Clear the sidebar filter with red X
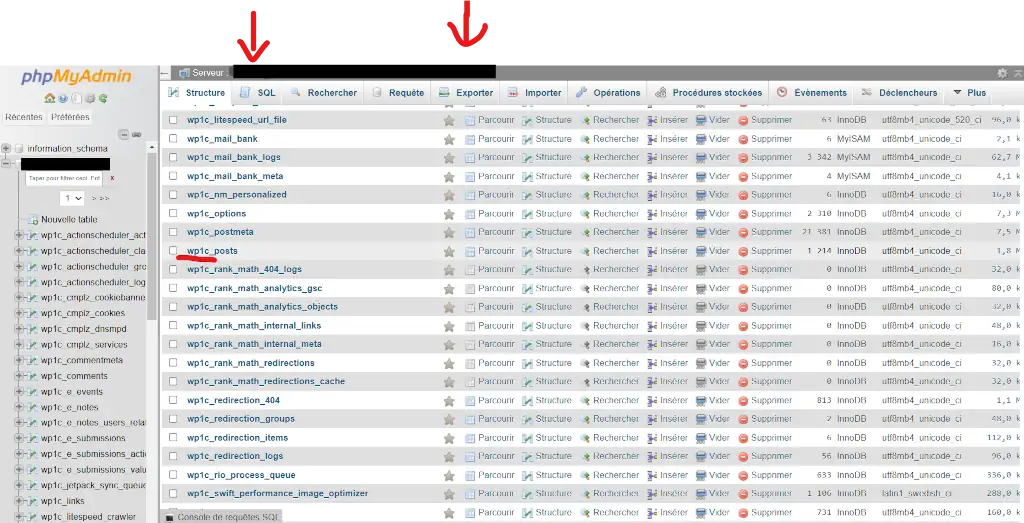 112,178
